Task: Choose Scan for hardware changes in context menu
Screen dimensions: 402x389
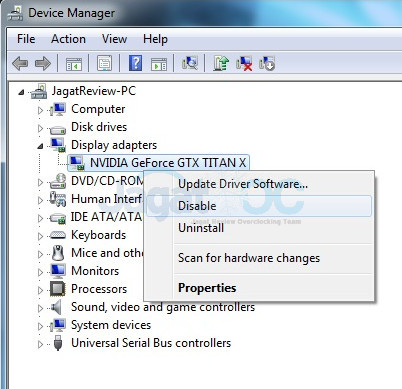Action: click(259, 258)
